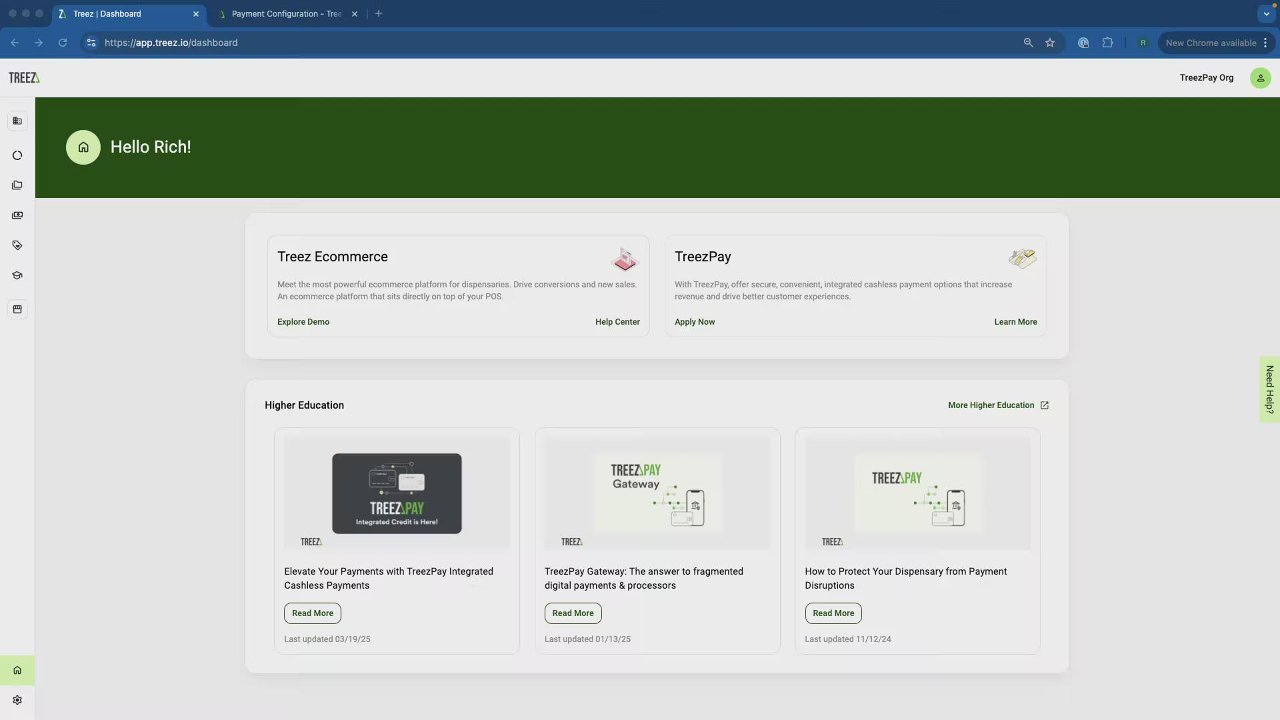Open the TreezPay Gateway article thumbnail
The image size is (1280, 720).
coord(657,493)
